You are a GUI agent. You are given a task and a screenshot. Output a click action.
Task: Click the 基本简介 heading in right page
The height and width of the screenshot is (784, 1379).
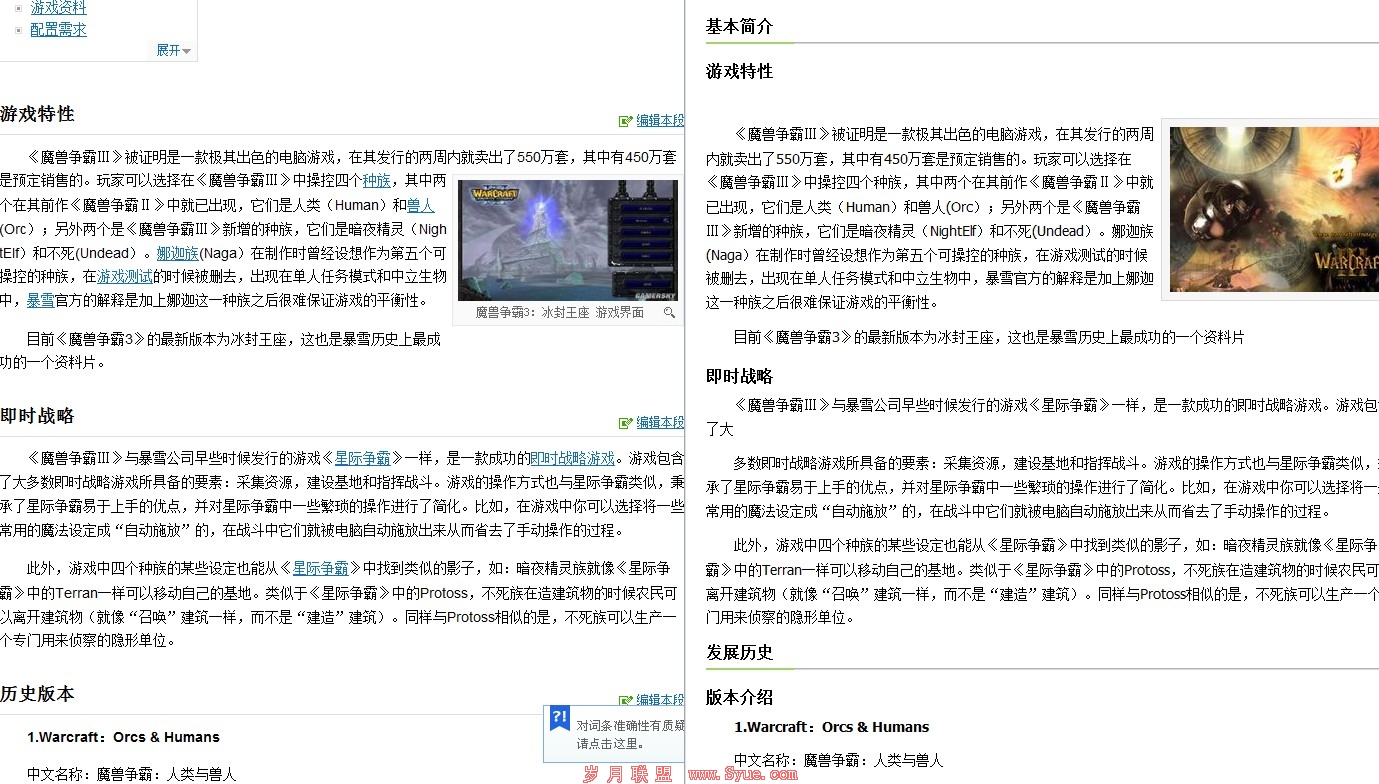click(x=739, y=27)
